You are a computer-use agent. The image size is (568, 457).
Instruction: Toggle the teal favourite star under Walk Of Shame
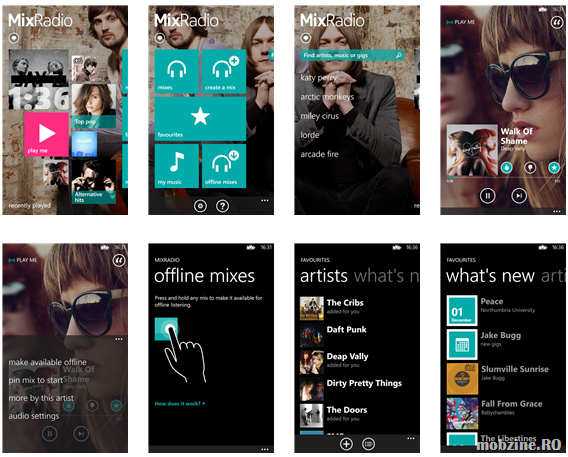tap(554, 167)
